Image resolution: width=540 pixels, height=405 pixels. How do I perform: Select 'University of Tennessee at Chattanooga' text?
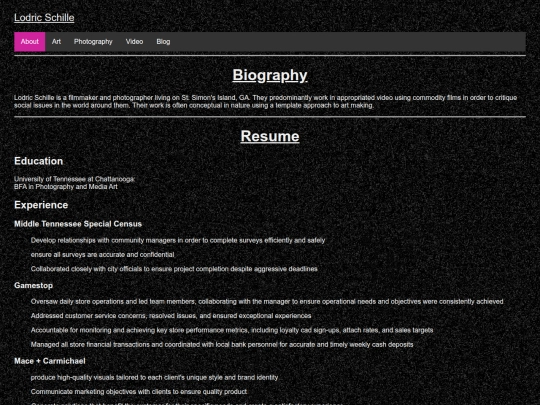[x=74, y=179]
